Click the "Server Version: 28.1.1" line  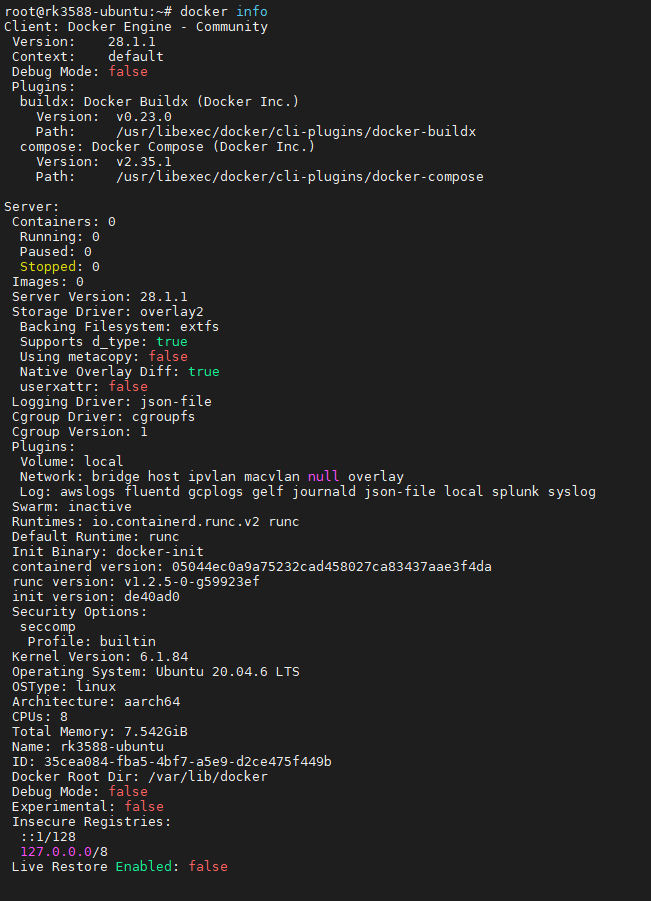99,296
